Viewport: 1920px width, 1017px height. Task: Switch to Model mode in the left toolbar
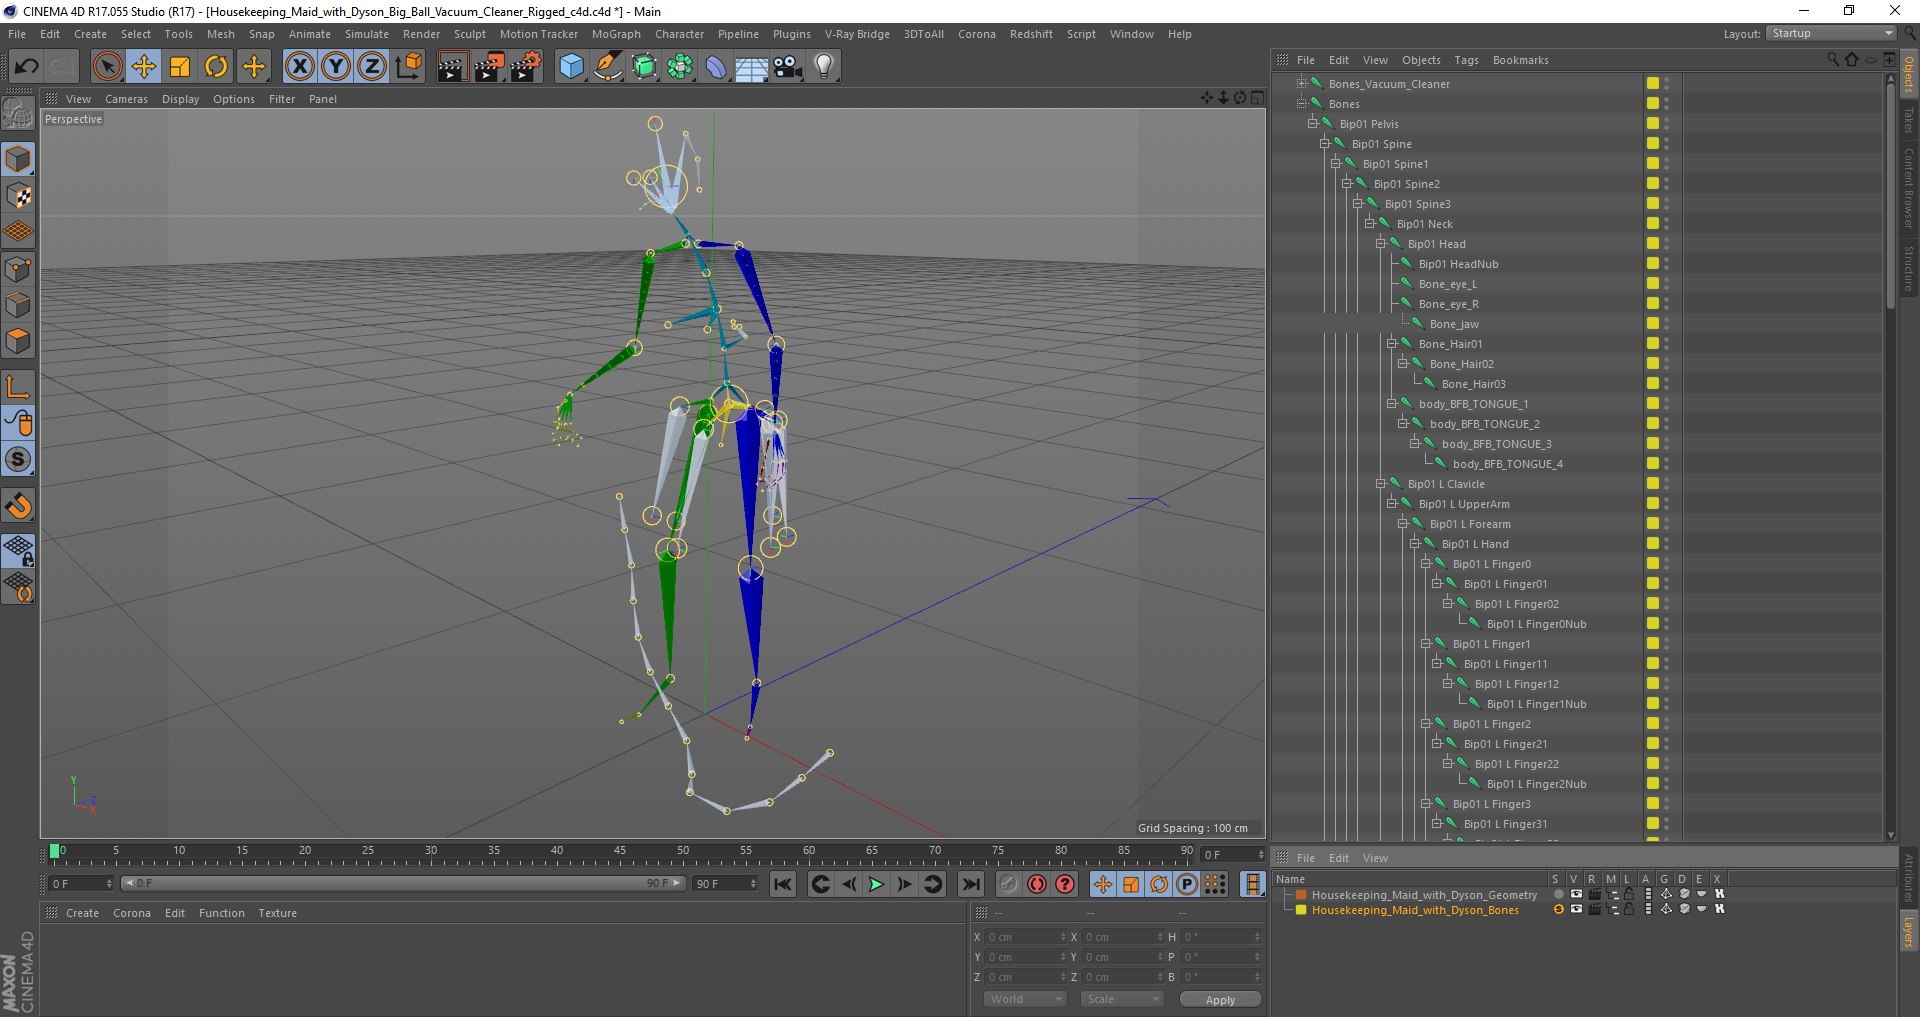(x=18, y=159)
